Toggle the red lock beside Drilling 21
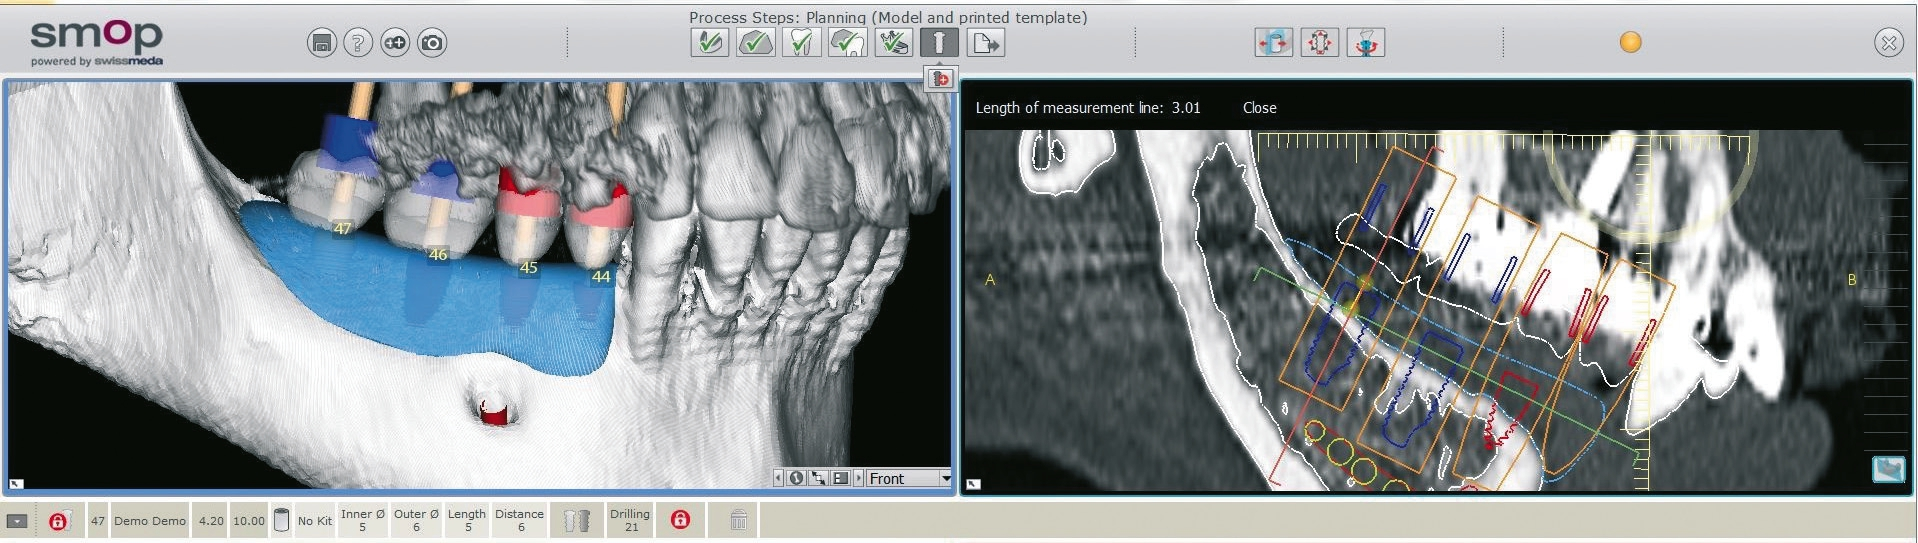This screenshot has height=543, width=1918. click(680, 520)
